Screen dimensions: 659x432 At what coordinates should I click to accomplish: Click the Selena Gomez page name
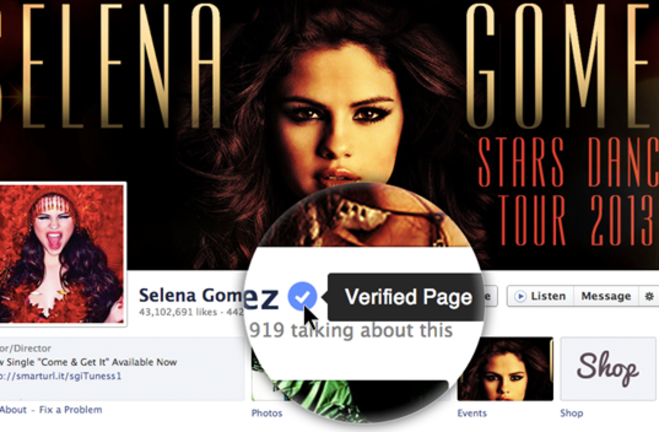click(x=191, y=295)
